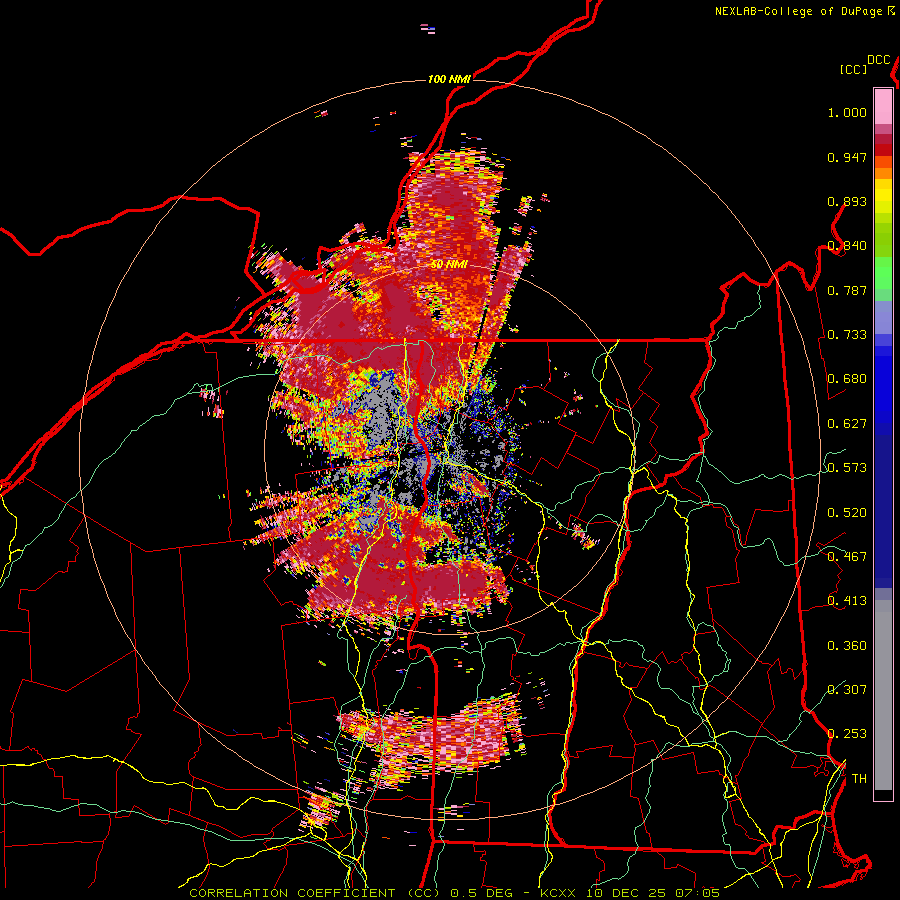This screenshot has height=900, width=900.
Task: Click the NEXLAB-College of DuPage credit text
Action: 798,11
